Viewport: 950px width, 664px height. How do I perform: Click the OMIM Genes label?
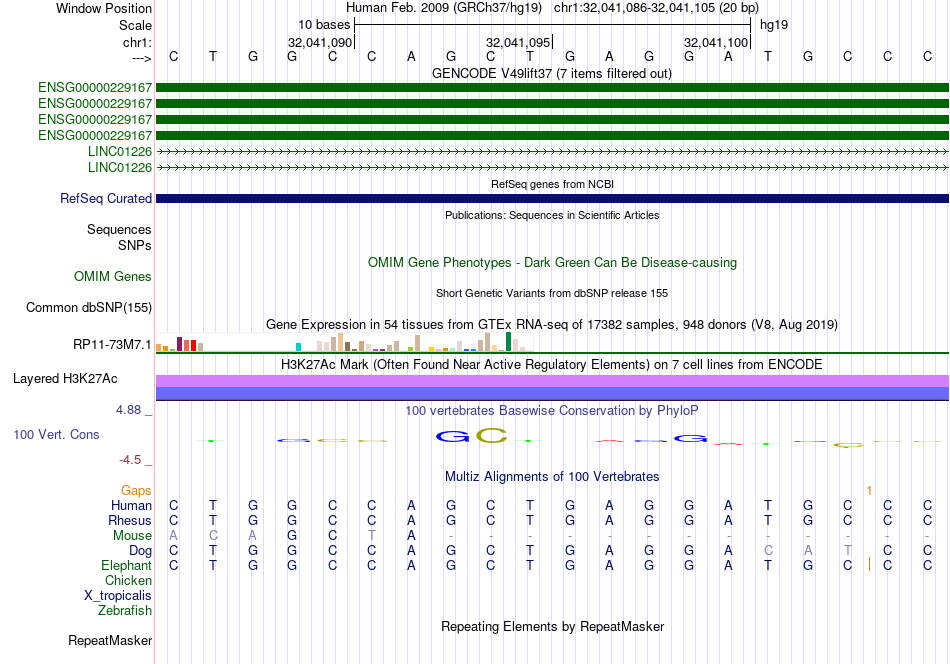112,277
